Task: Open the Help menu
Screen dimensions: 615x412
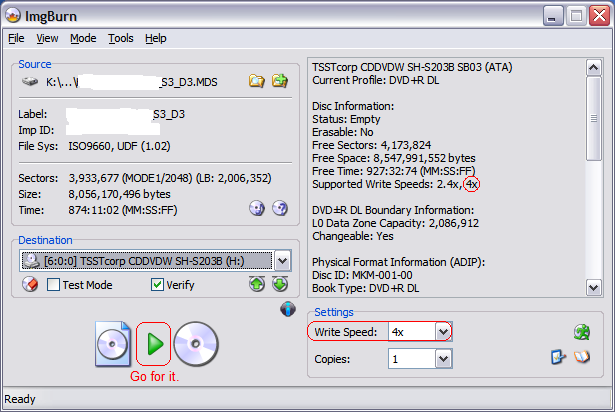Action: [155, 38]
